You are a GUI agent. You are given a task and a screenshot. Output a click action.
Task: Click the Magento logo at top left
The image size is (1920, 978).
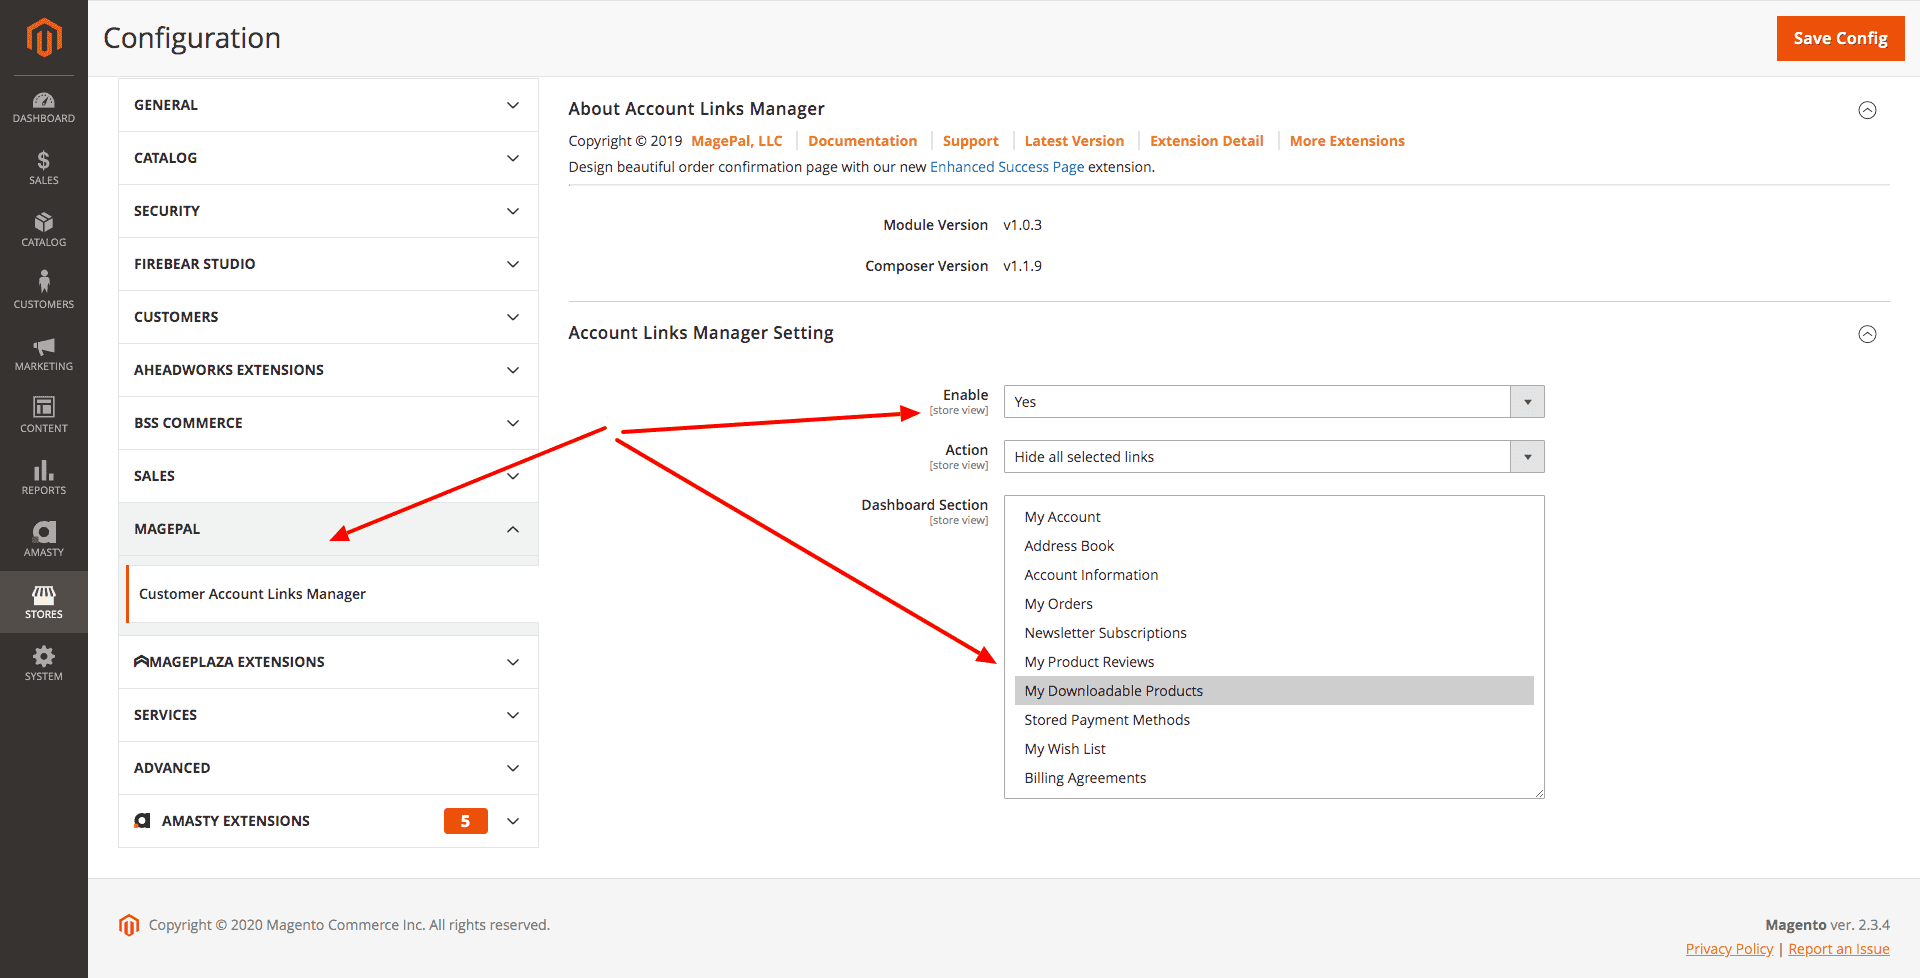(x=43, y=38)
